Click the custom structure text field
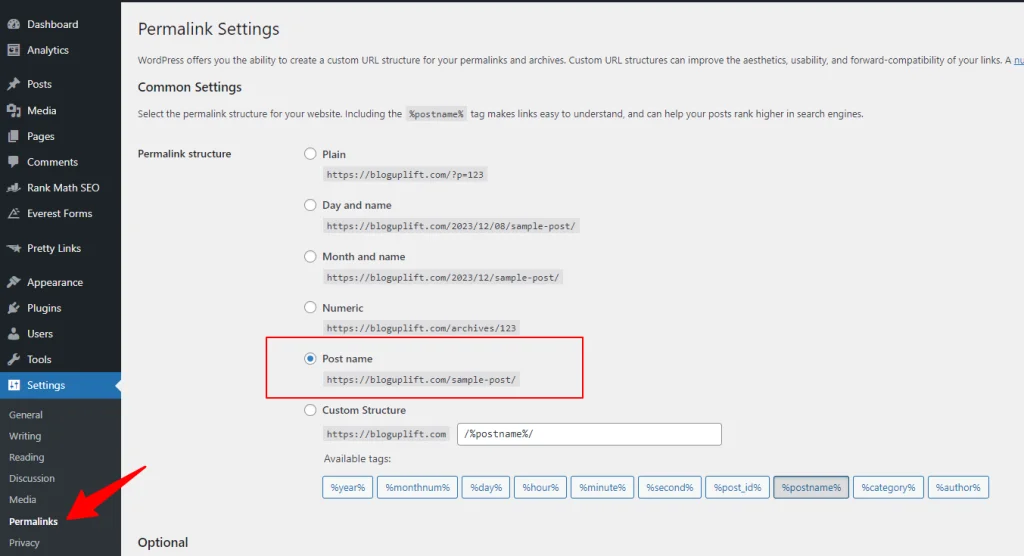The height and width of the screenshot is (556, 1024). click(589, 434)
